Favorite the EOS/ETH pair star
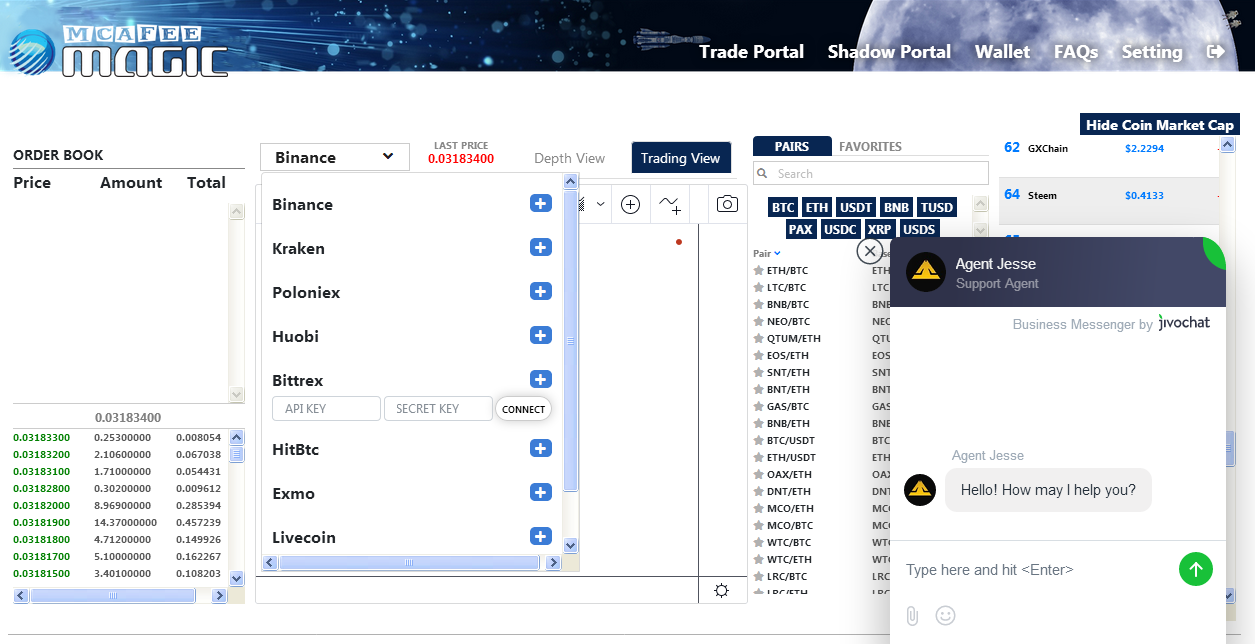The image size is (1255, 644). tap(759, 355)
